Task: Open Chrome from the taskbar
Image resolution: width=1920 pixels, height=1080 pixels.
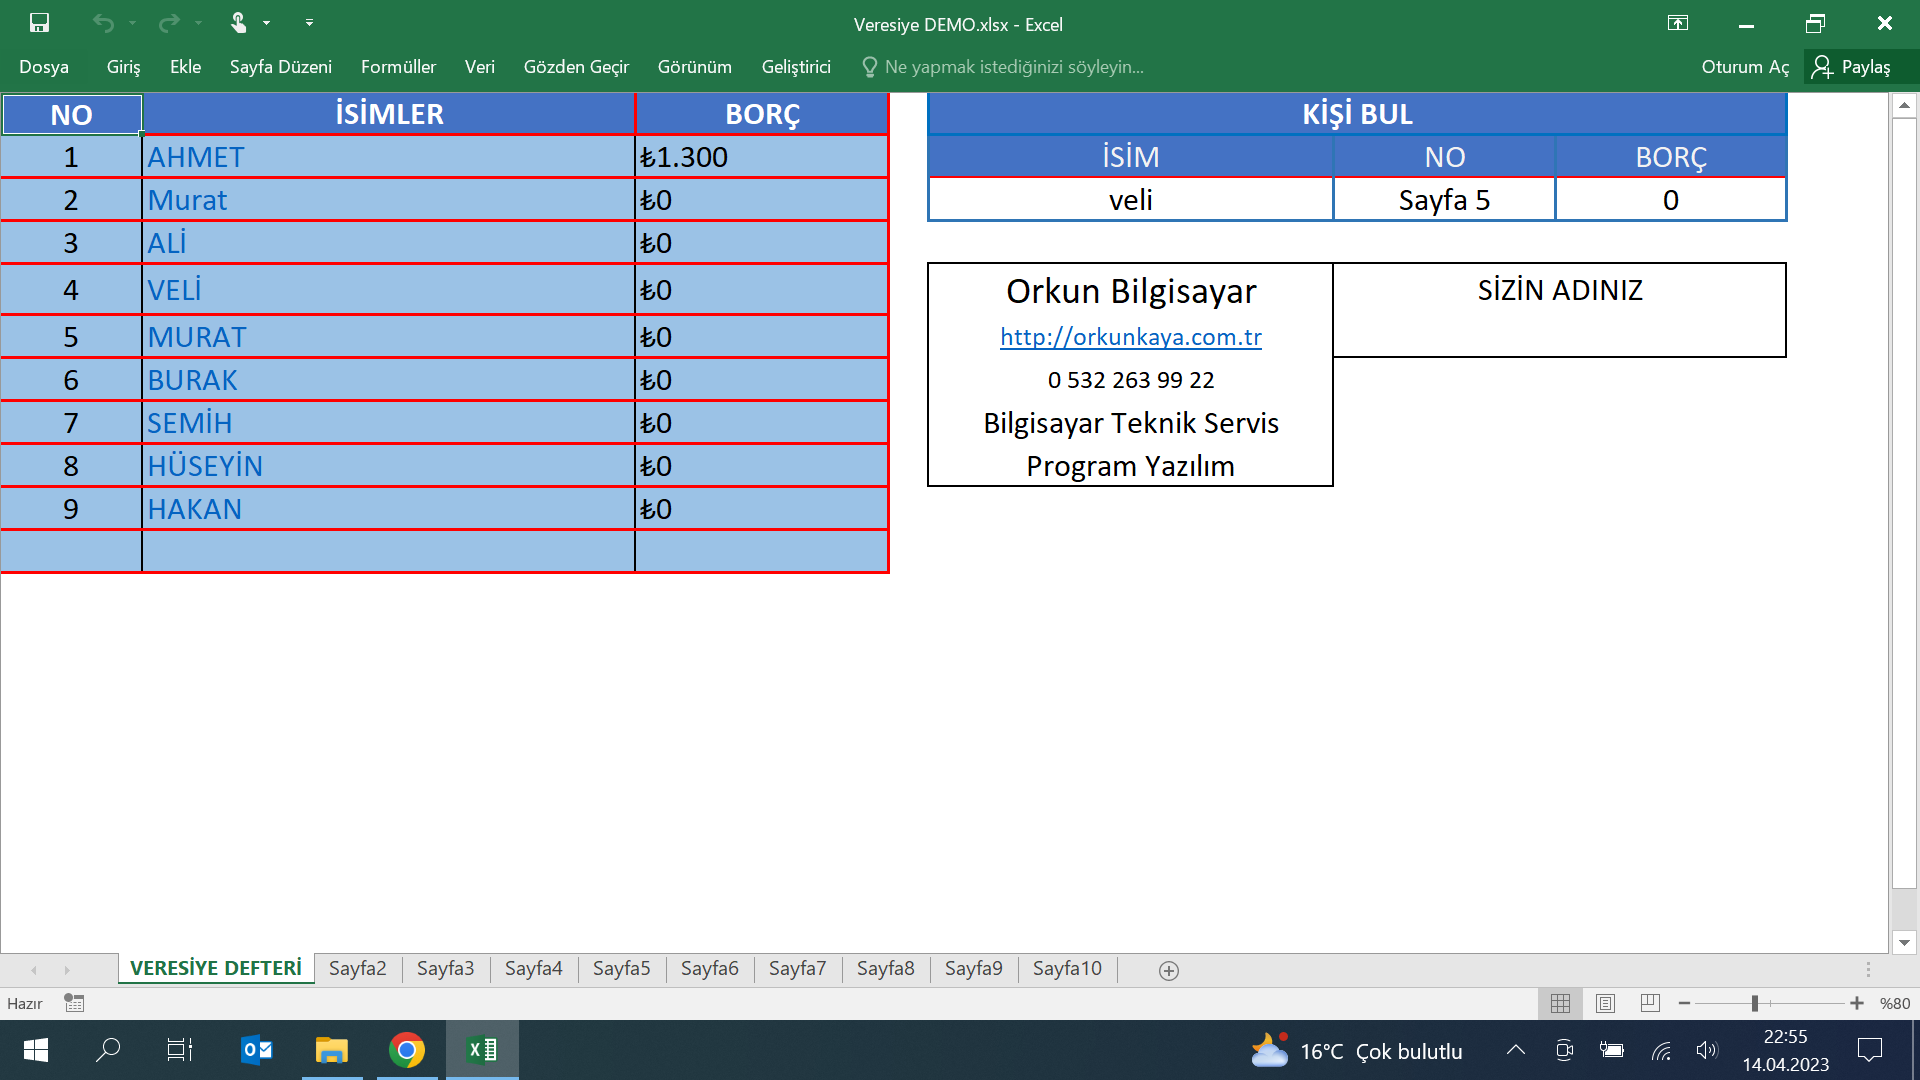Action: tap(407, 1050)
